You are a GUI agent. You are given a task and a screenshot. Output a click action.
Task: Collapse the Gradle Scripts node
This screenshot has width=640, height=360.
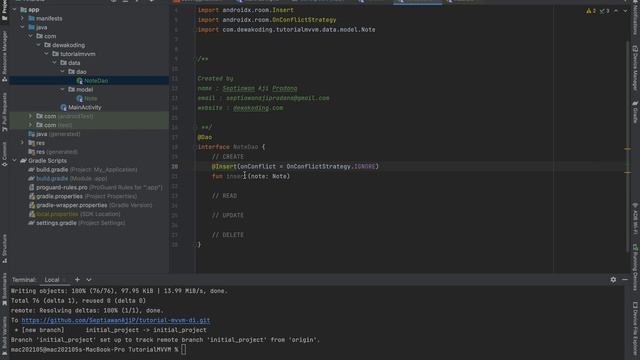point(14,161)
